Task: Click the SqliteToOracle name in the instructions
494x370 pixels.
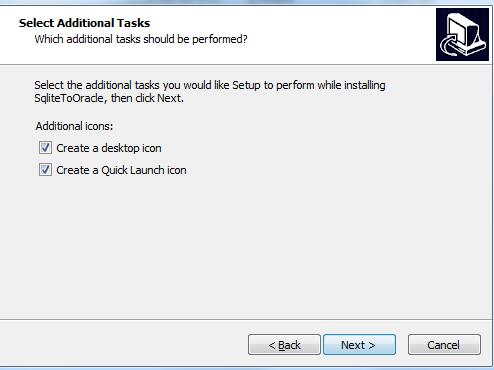Action: (69, 98)
